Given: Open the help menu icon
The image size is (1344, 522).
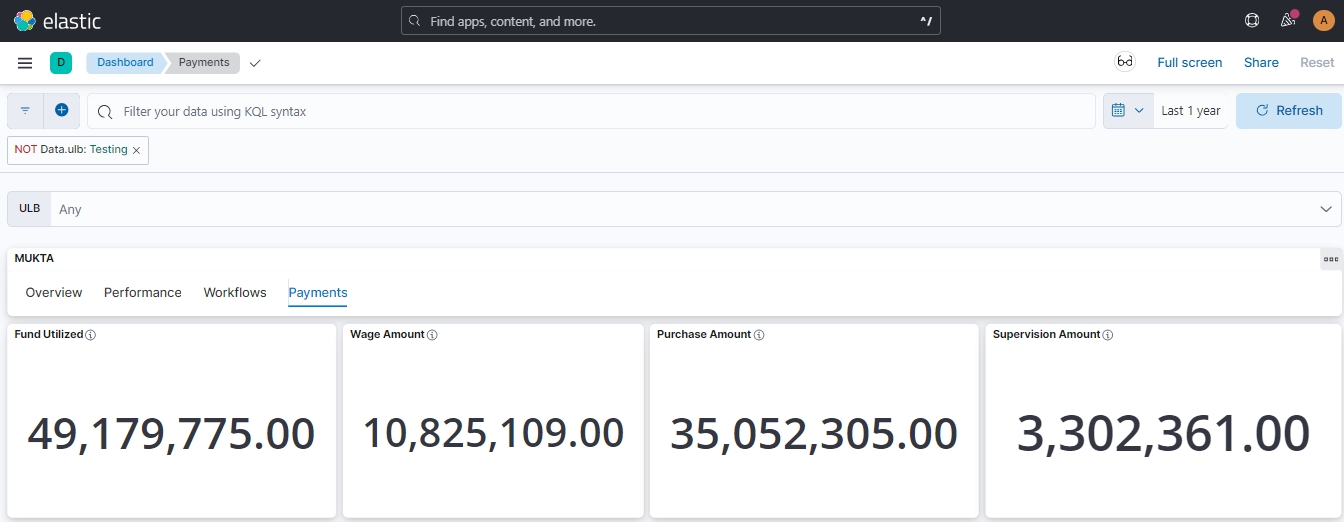Looking at the screenshot, I should (1251, 20).
